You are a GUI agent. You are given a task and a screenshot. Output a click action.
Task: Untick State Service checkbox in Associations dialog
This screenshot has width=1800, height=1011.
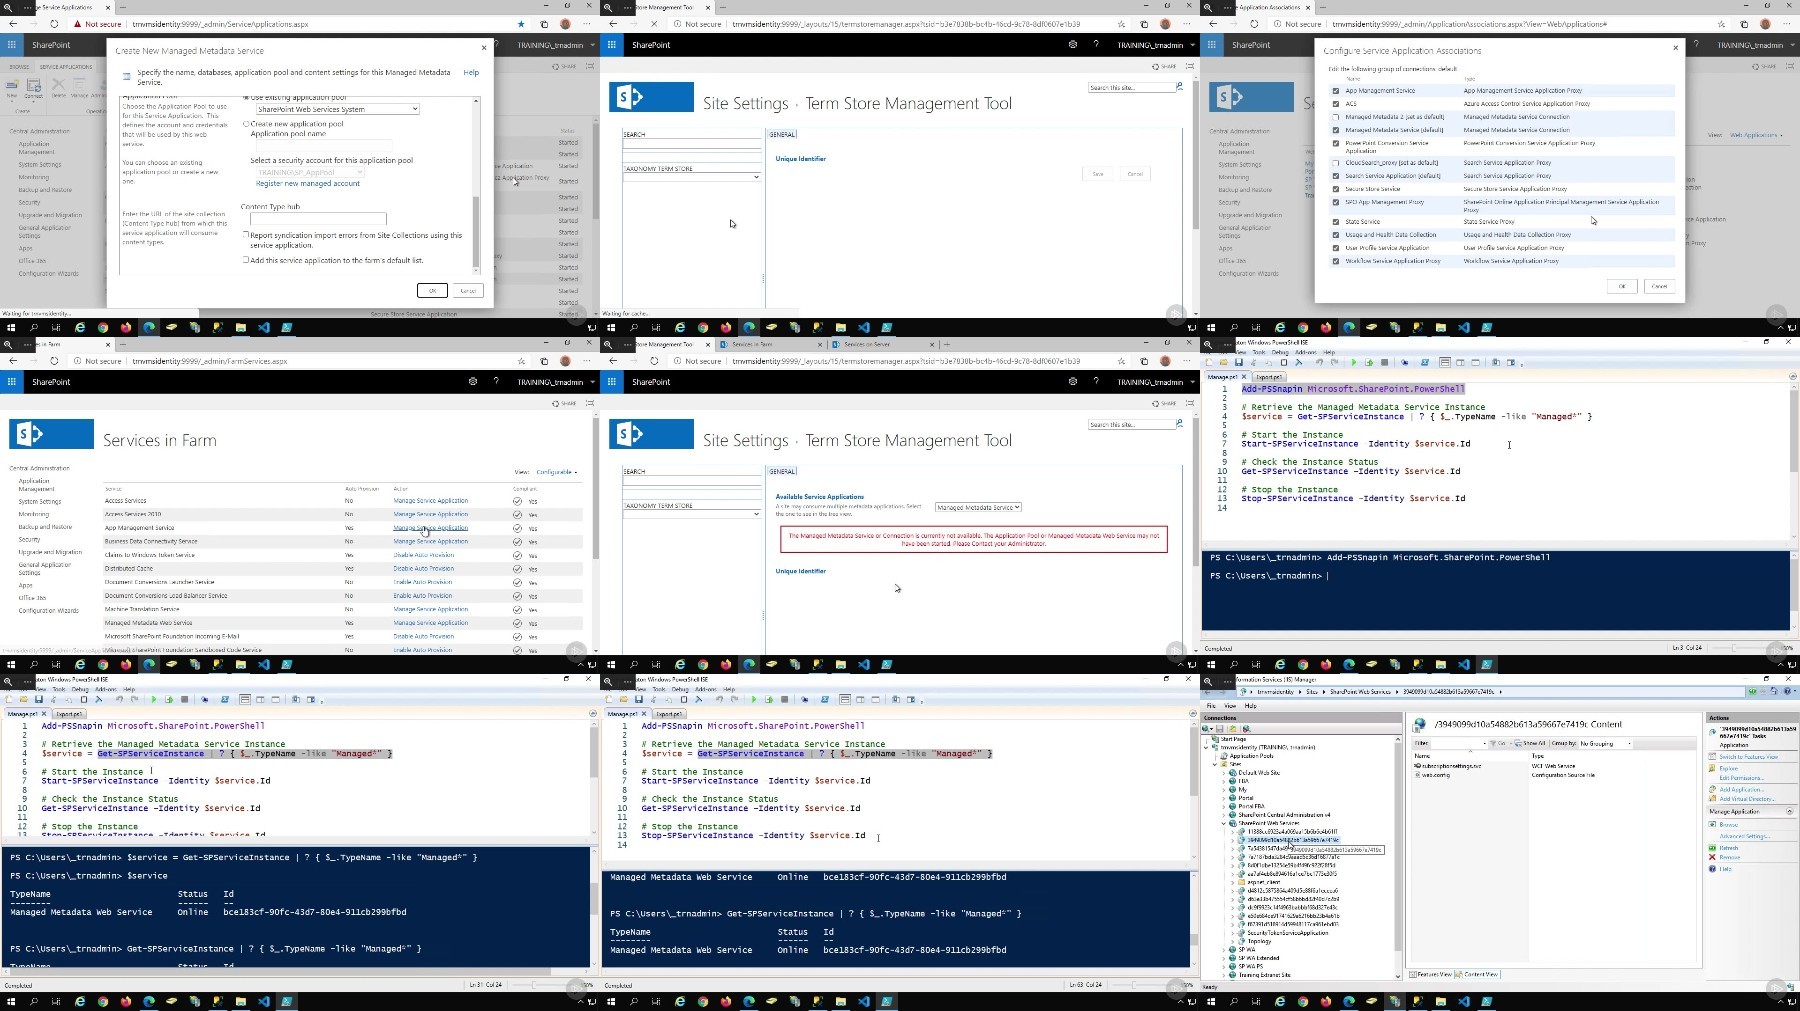tap(1336, 222)
